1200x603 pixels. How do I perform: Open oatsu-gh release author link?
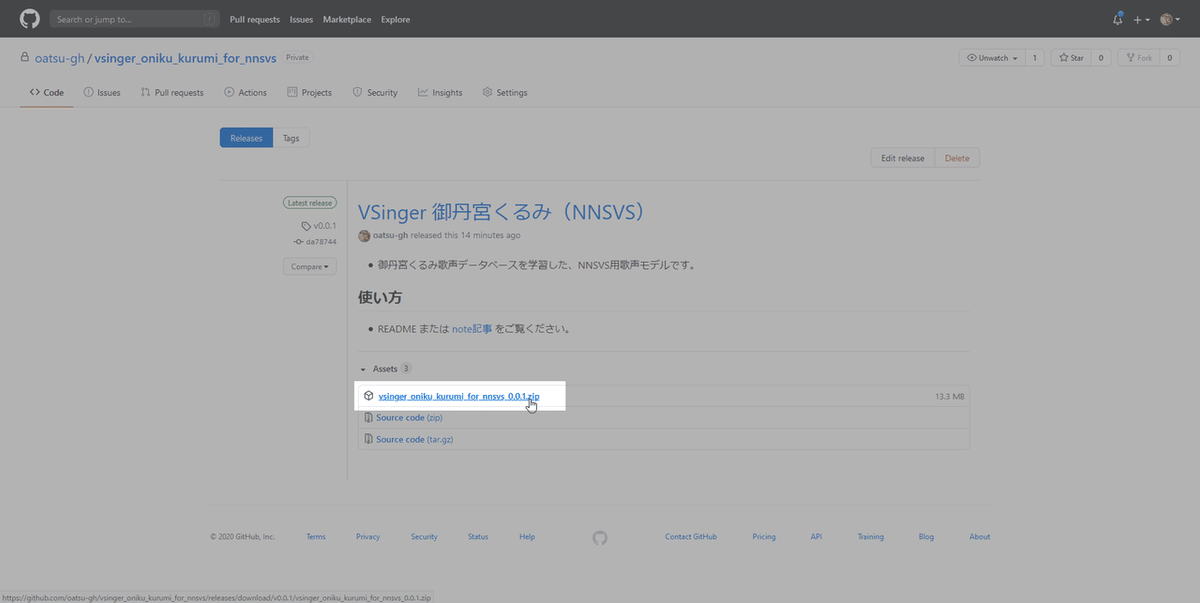click(x=390, y=236)
